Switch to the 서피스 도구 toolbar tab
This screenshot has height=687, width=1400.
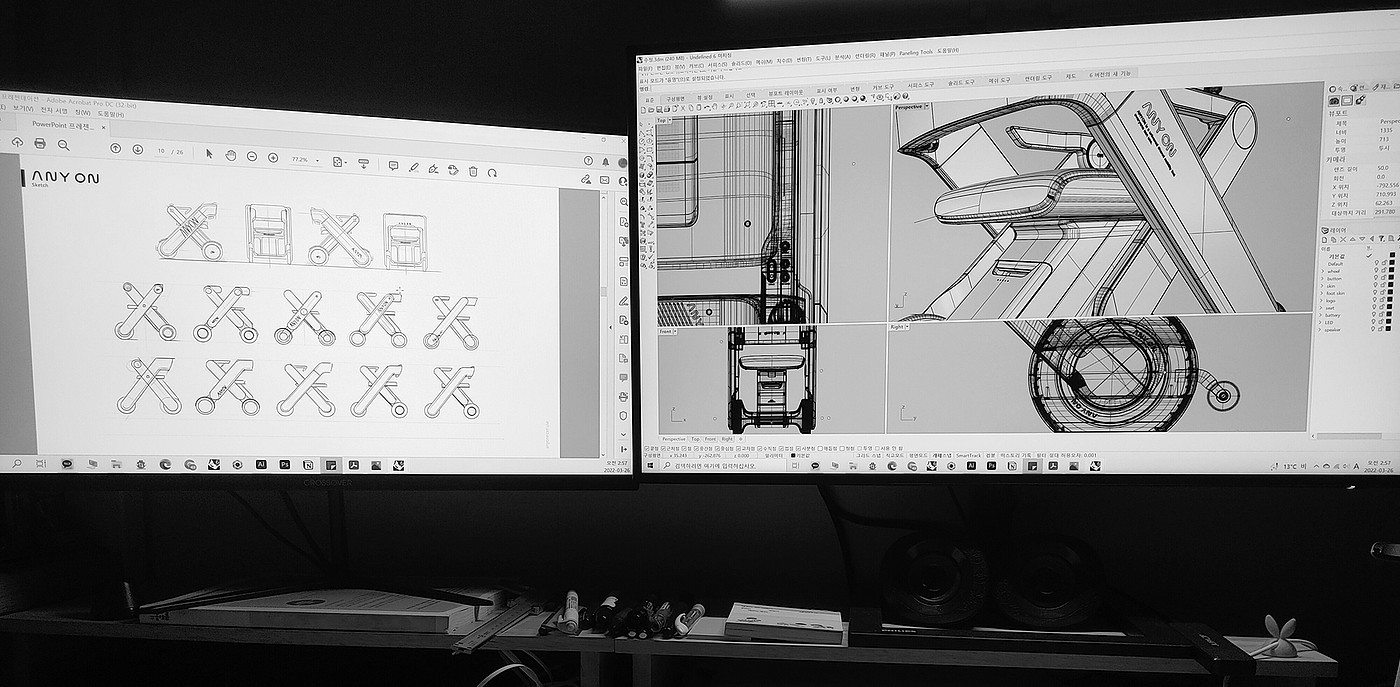click(x=920, y=85)
